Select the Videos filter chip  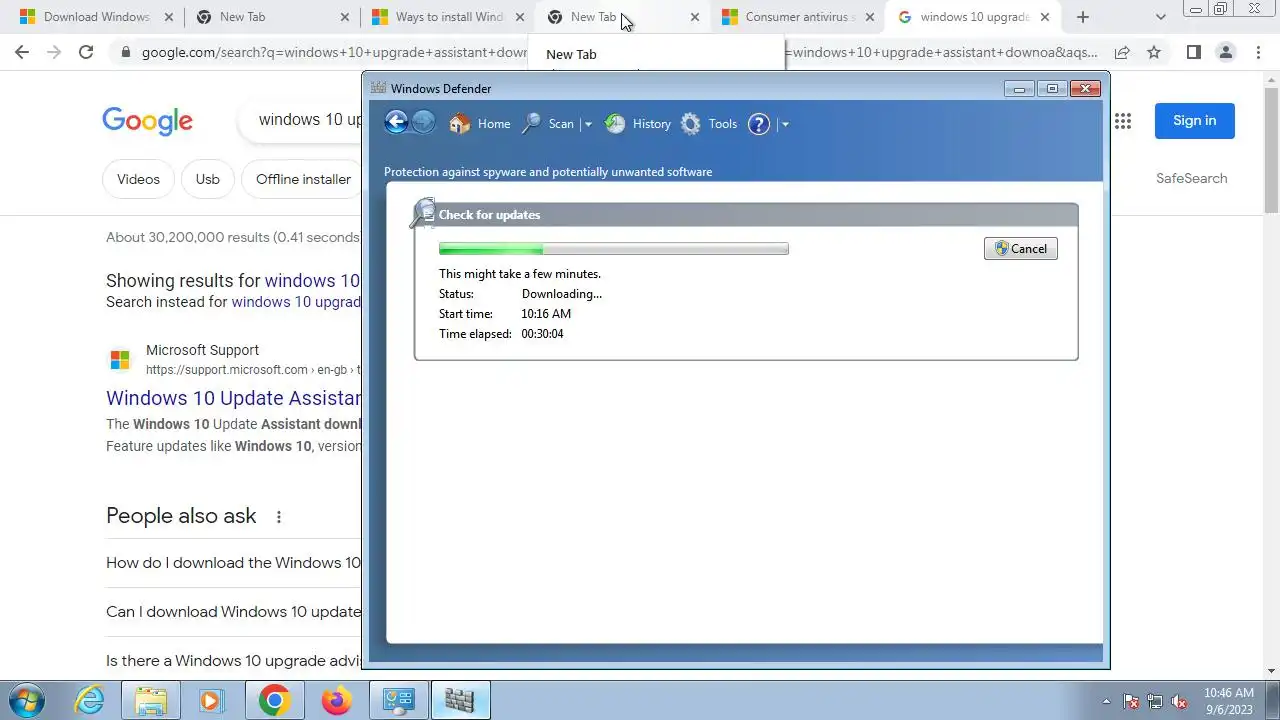pyautogui.click(x=138, y=179)
